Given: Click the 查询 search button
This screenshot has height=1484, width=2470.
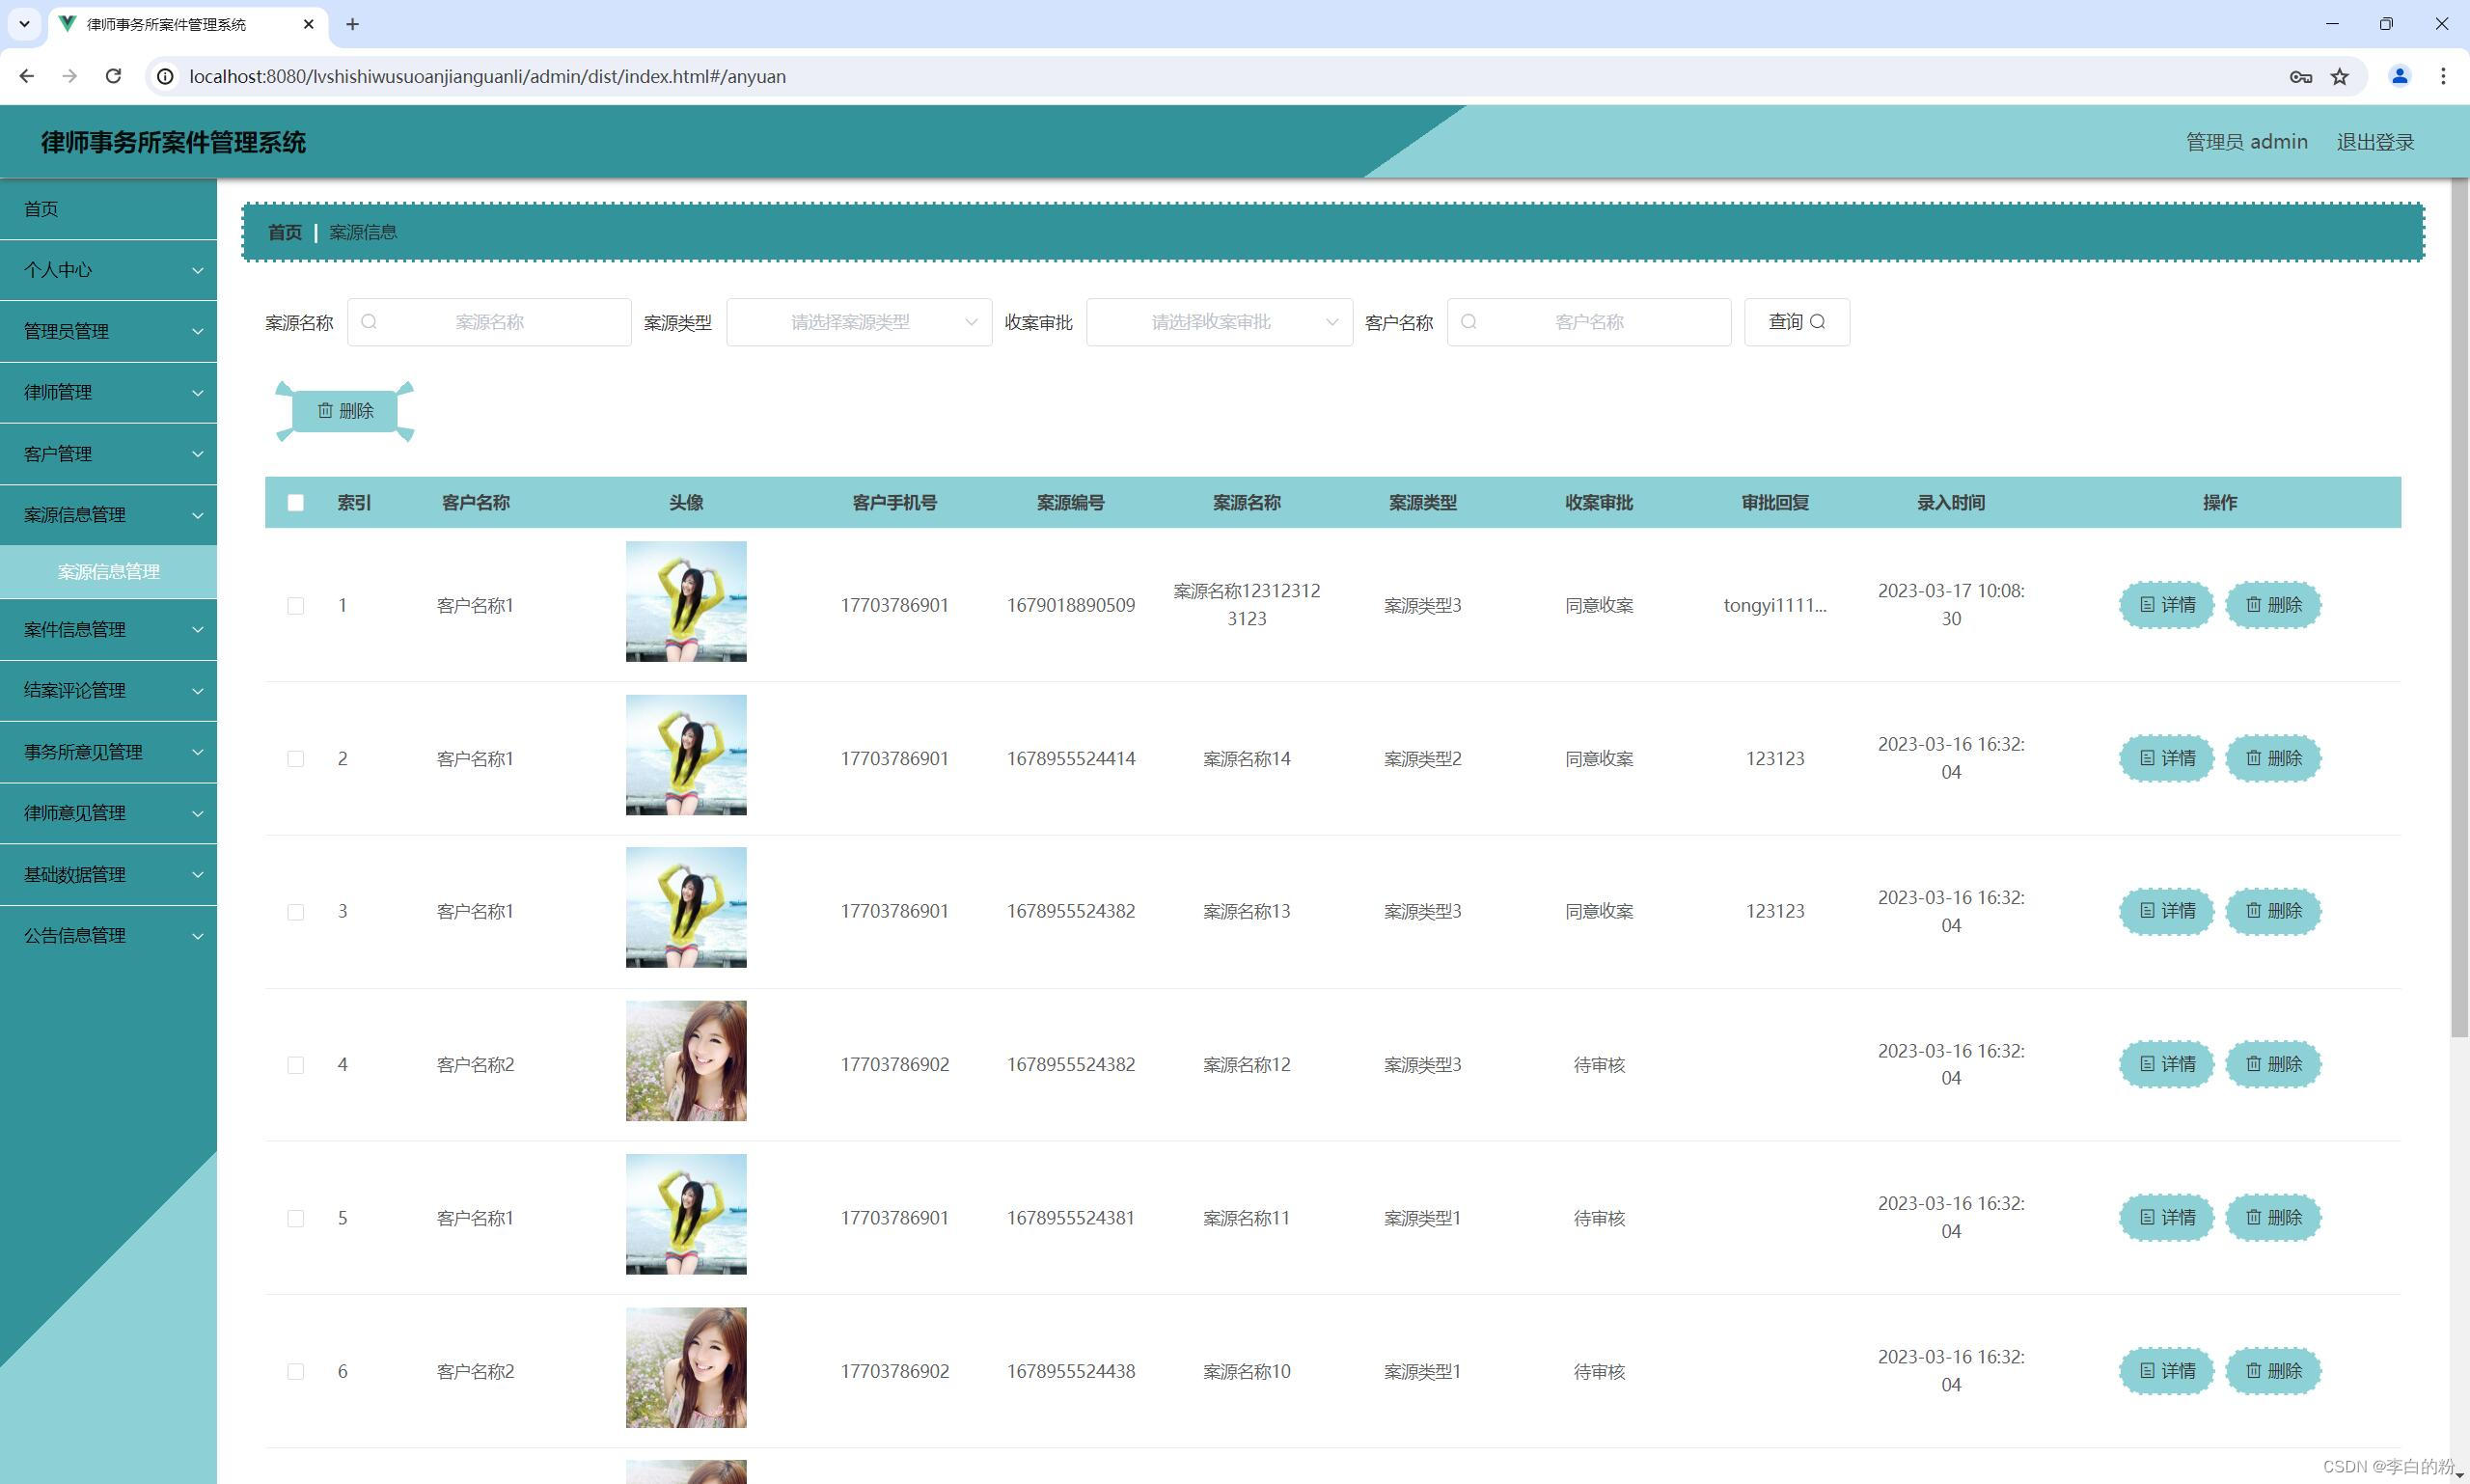Looking at the screenshot, I should (x=1796, y=322).
